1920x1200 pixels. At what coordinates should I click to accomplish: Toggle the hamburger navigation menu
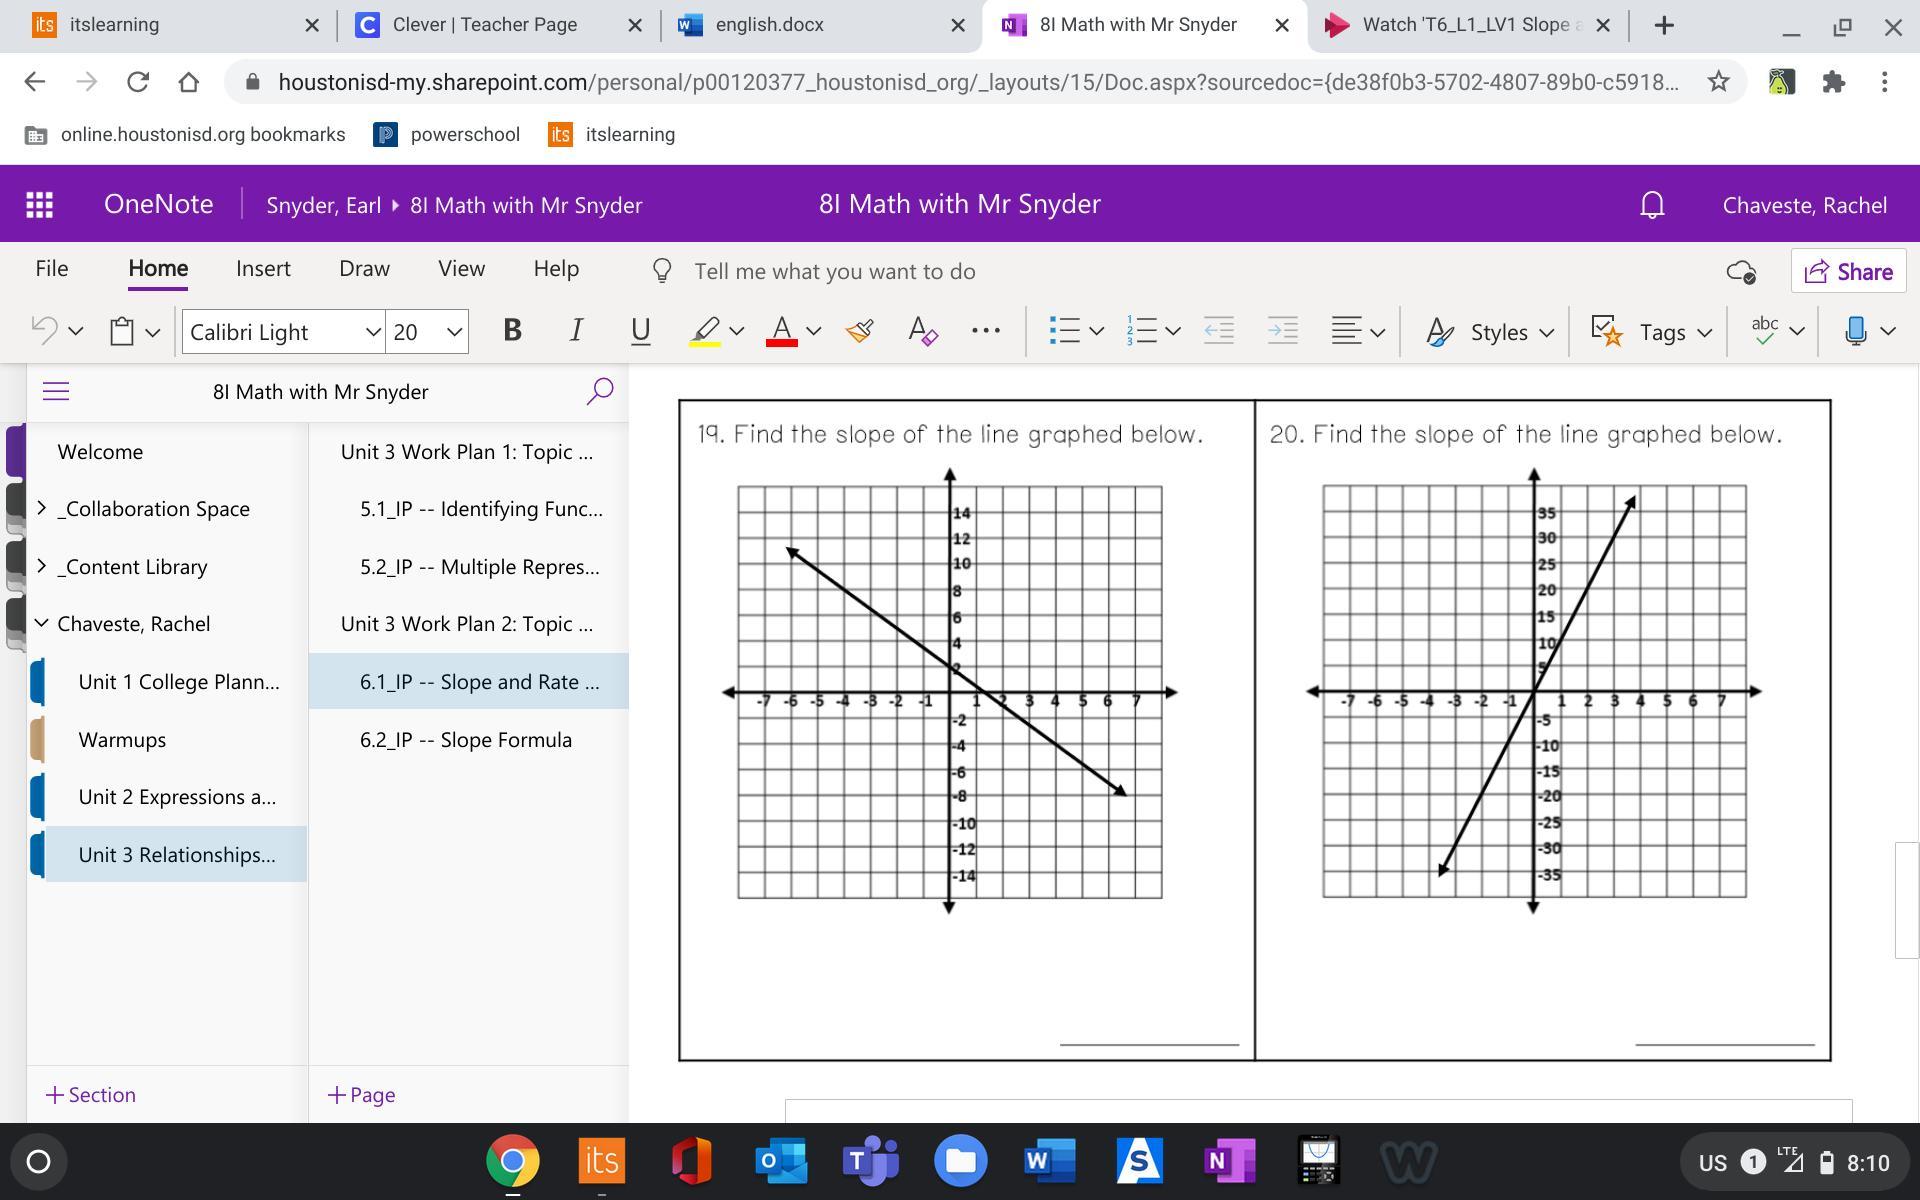[x=56, y=391]
